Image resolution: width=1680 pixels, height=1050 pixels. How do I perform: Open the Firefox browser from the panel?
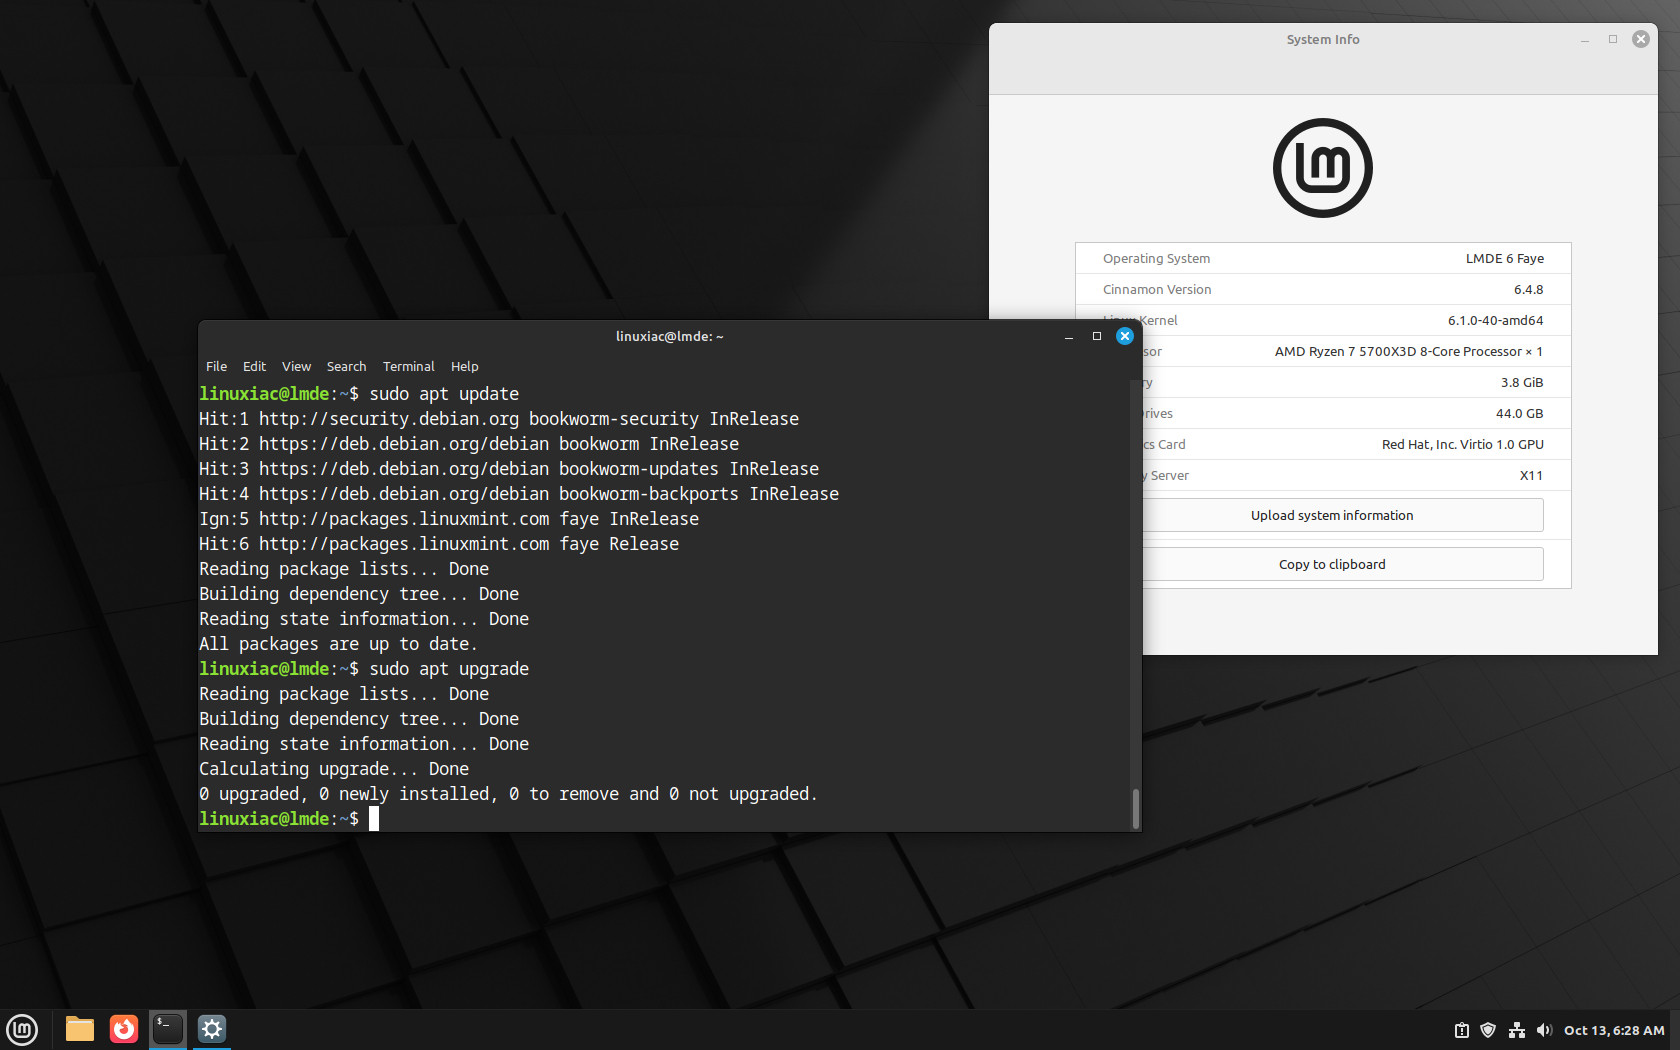[124, 1029]
